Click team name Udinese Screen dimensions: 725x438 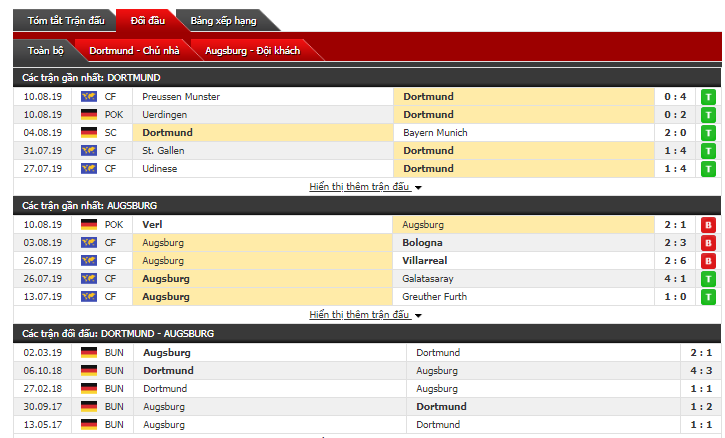[160, 169]
